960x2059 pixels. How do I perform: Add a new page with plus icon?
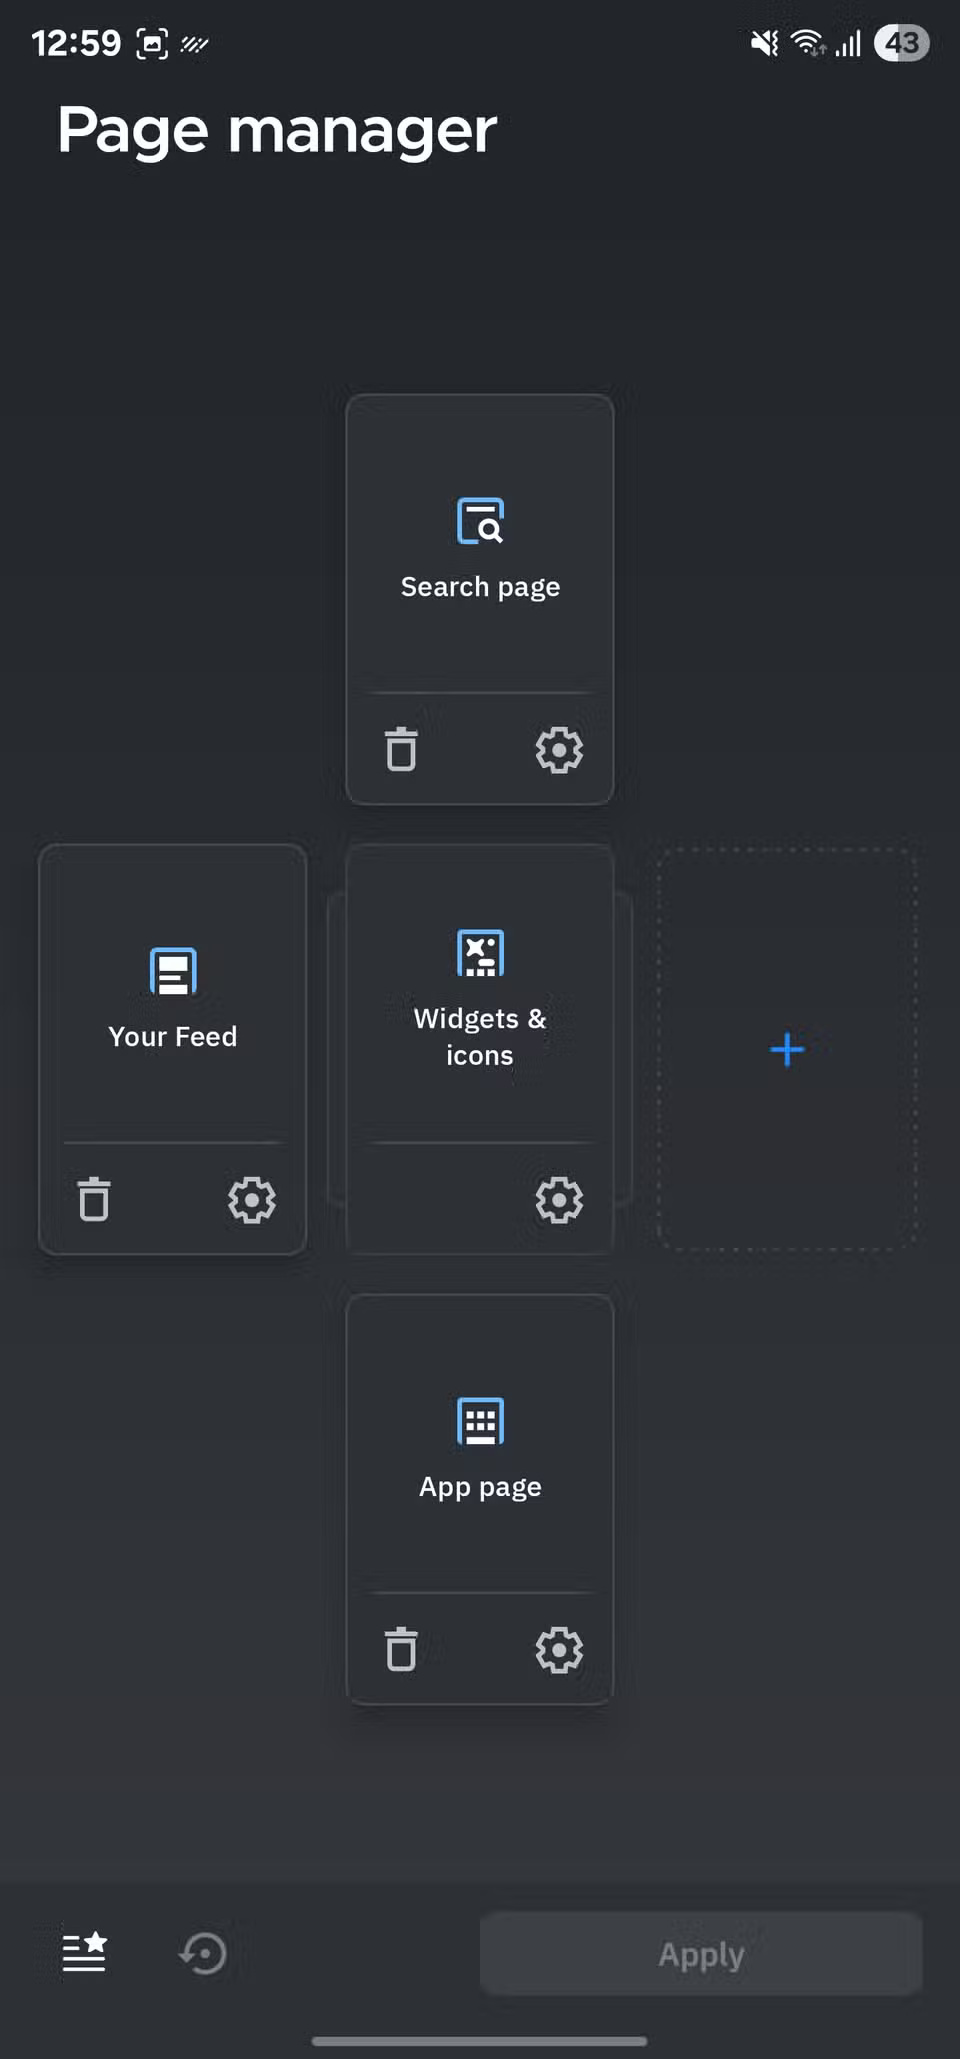point(787,1049)
